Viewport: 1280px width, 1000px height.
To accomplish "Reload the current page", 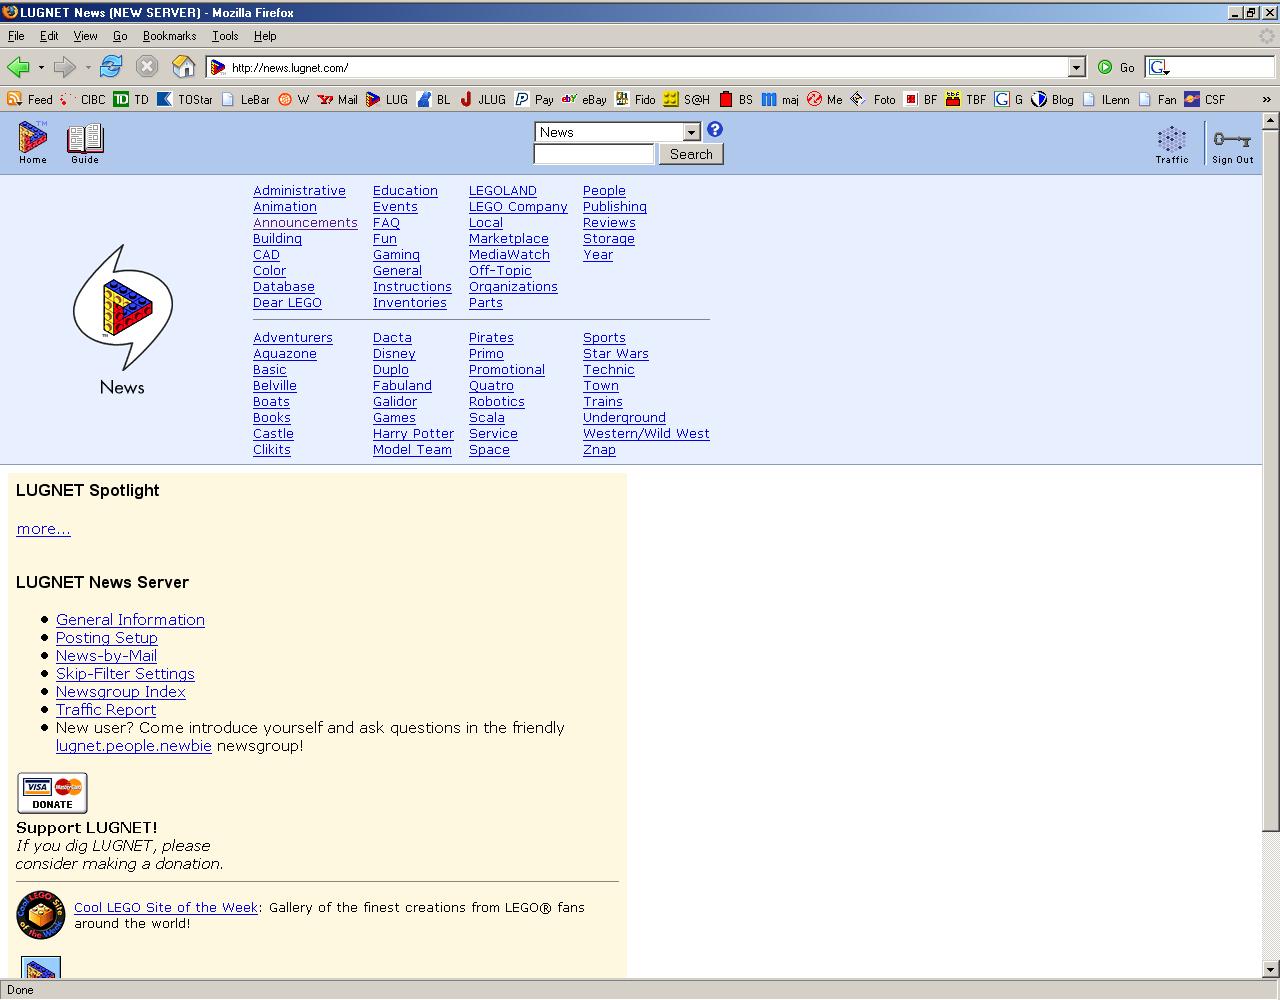I will coord(111,67).
